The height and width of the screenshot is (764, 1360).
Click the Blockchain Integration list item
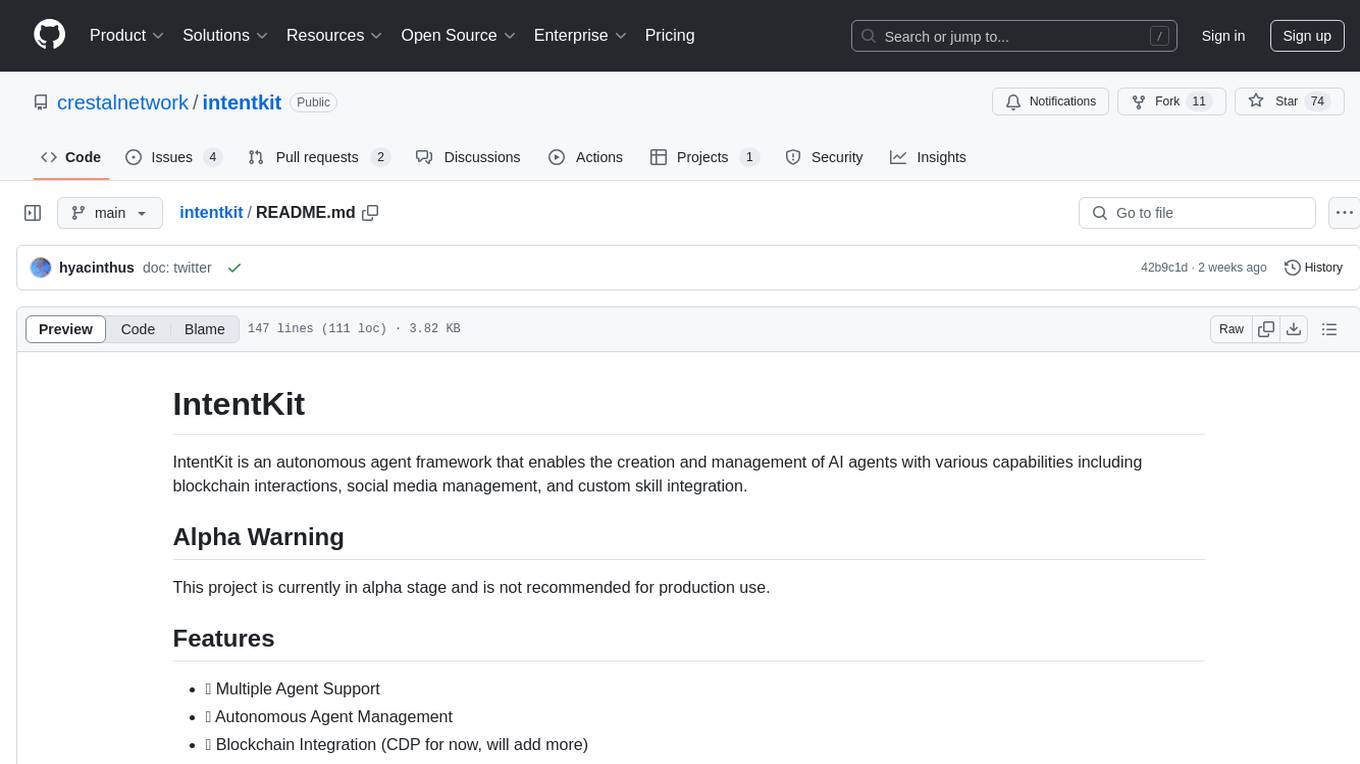[x=396, y=745]
